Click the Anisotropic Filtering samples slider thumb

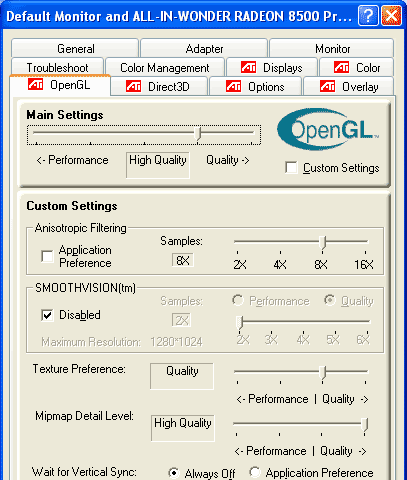[322, 242]
